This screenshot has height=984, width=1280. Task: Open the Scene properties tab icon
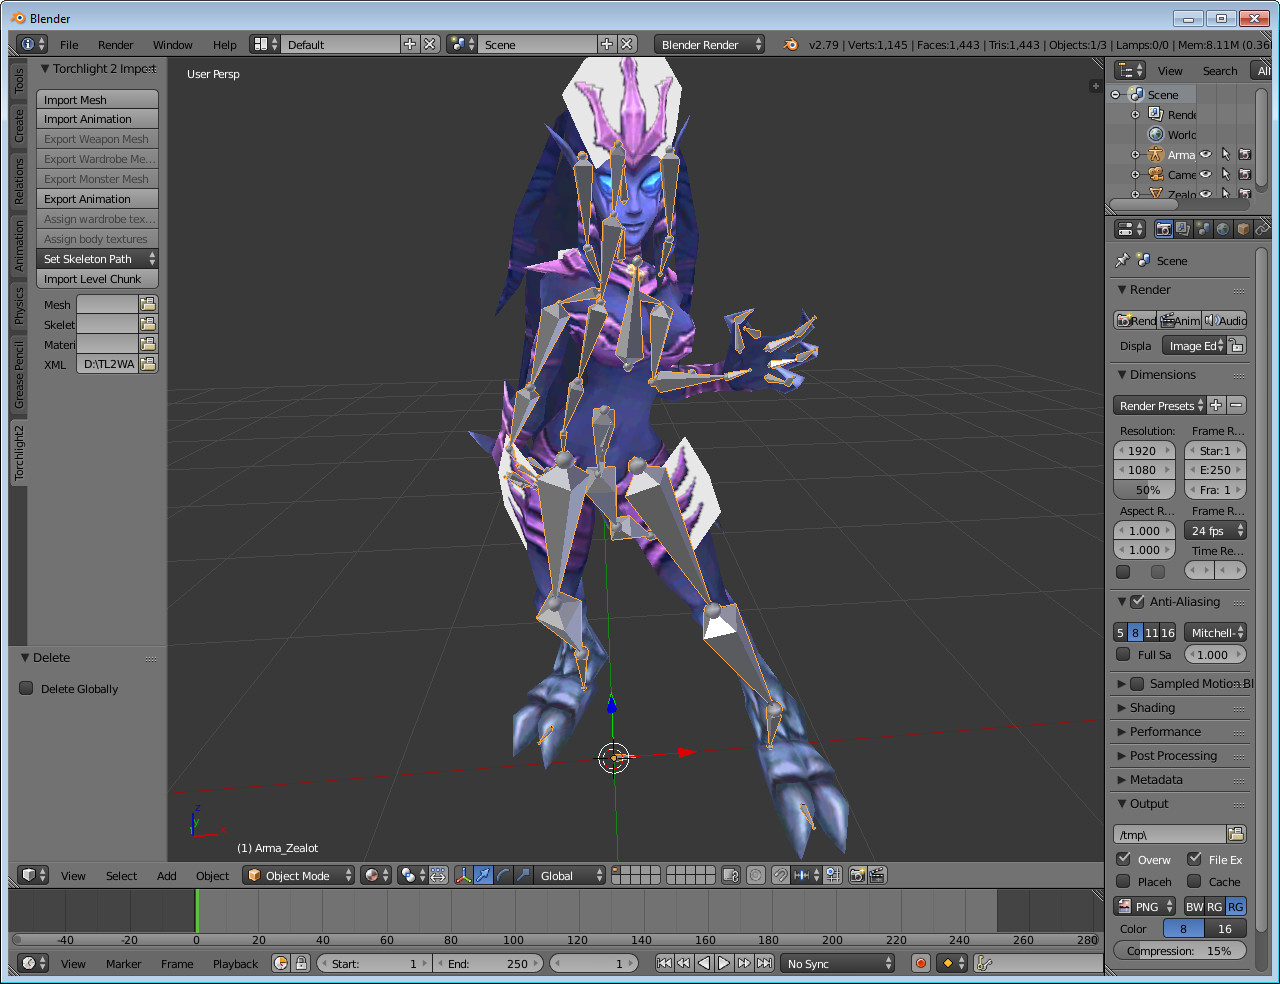pos(1203,229)
